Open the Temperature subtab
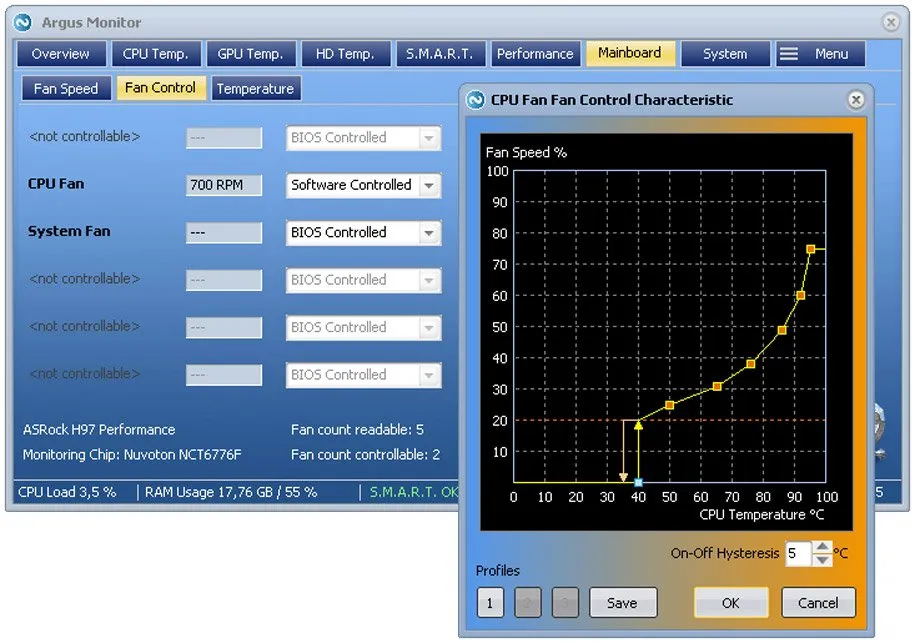The height and width of the screenshot is (643, 915). click(x=255, y=89)
